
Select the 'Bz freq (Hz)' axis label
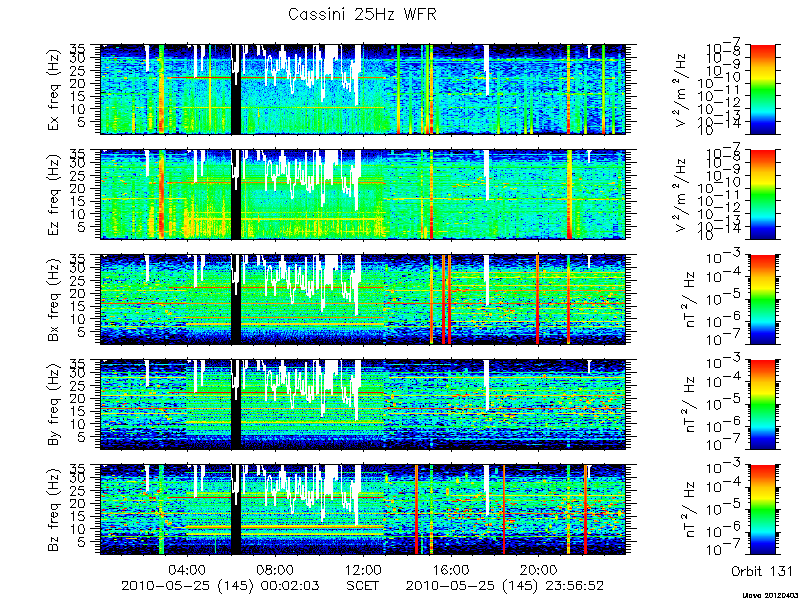pos(54,510)
